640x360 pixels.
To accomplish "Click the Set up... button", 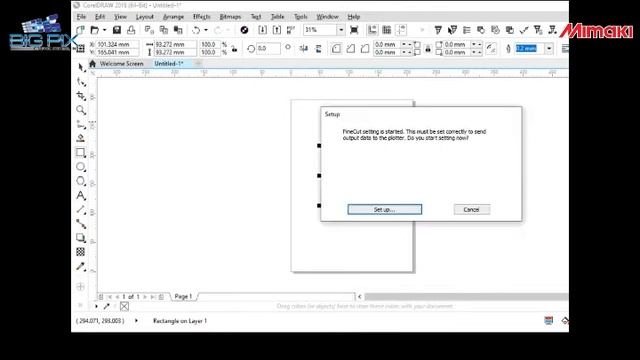I will pos(384,209).
